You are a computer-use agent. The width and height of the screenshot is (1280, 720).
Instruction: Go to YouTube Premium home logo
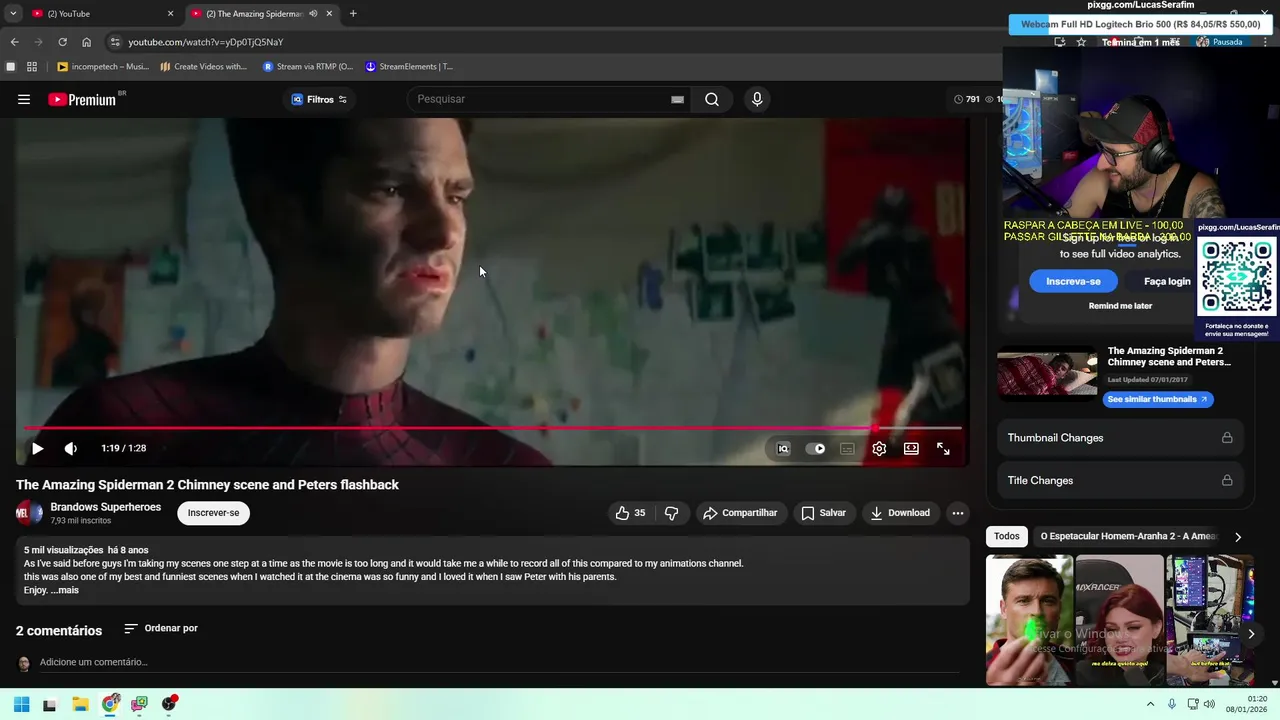coord(82,99)
